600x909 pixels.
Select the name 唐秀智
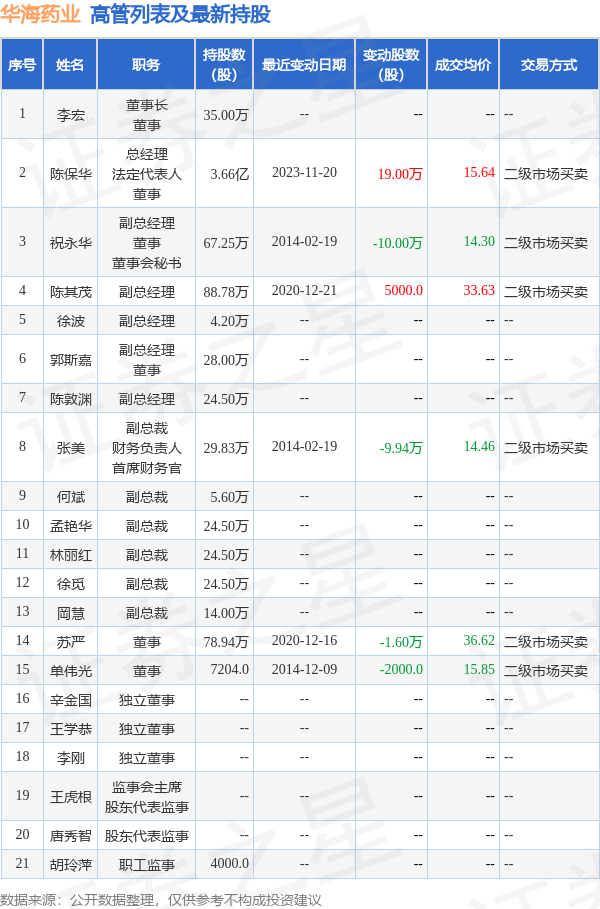(71, 836)
